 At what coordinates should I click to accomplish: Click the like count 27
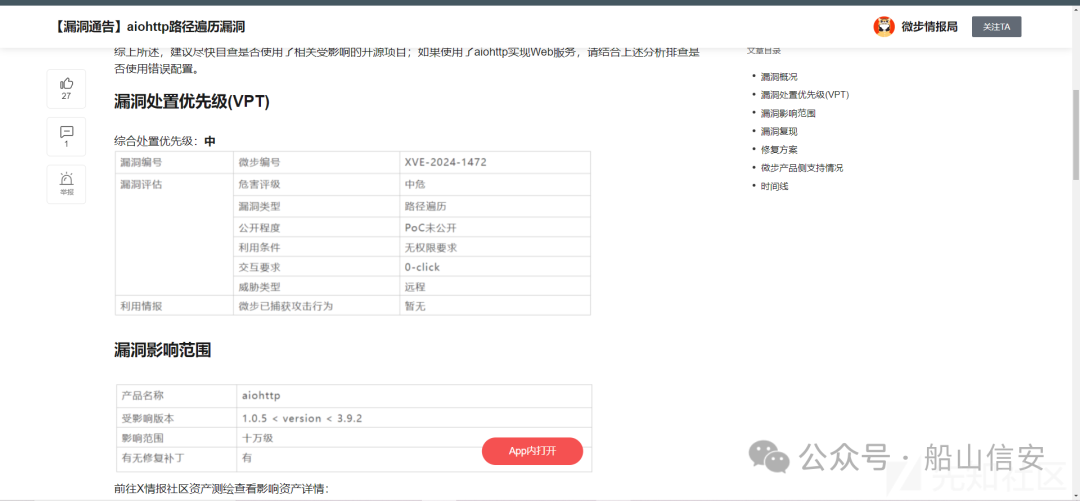(x=66, y=96)
